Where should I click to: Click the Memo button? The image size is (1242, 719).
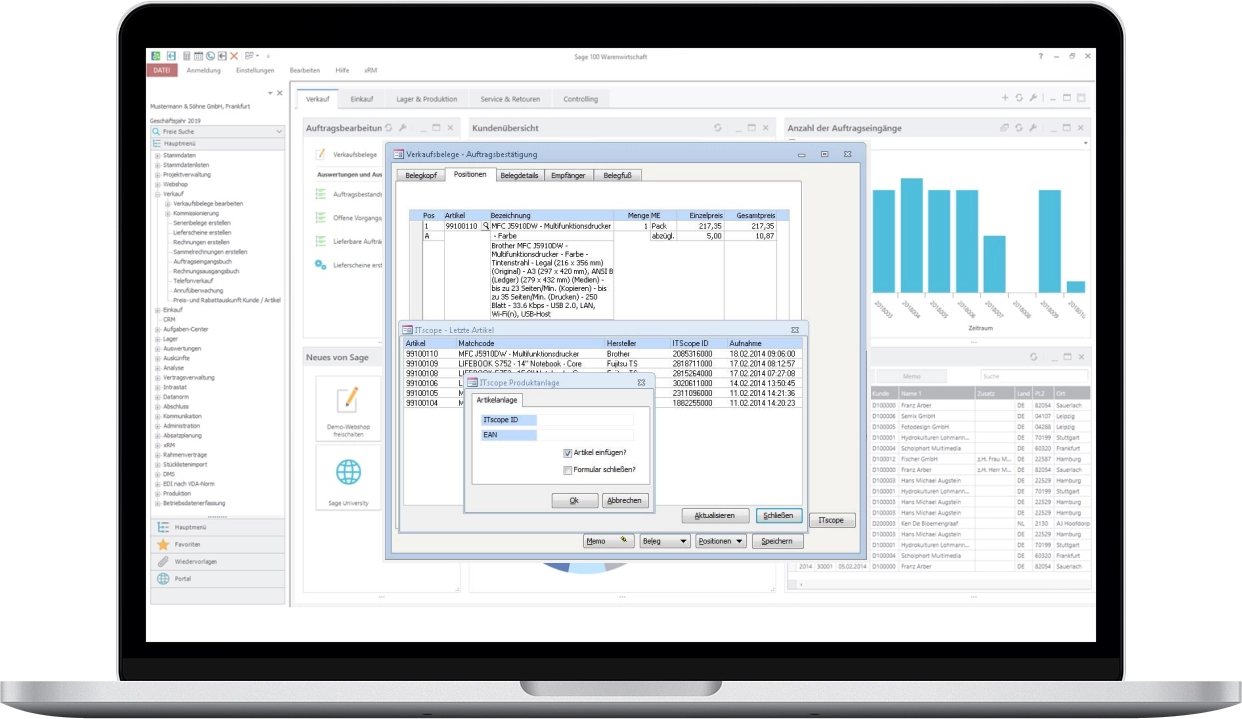pyautogui.click(x=609, y=541)
